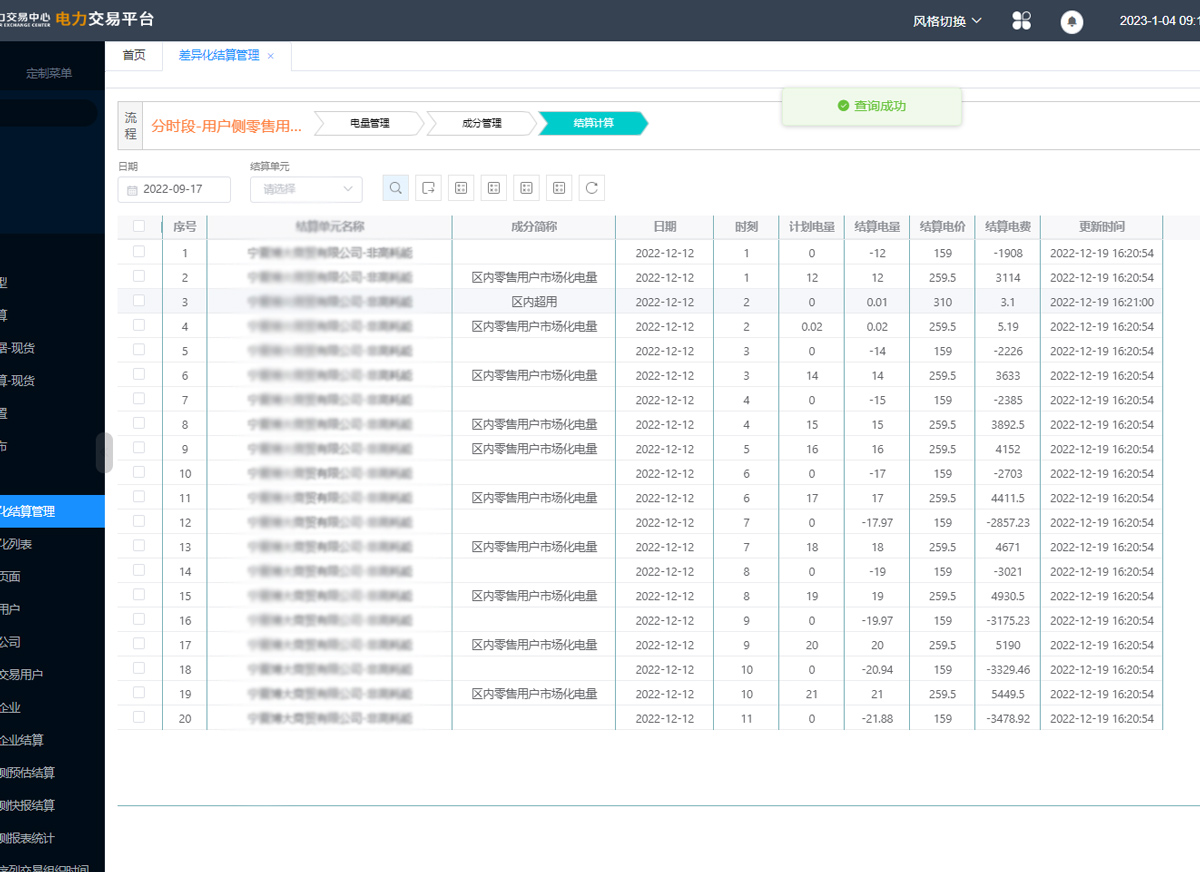The image size is (1200, 872).
Task: Open the four-circle apps icon in header
Action: click(1021, 20)
